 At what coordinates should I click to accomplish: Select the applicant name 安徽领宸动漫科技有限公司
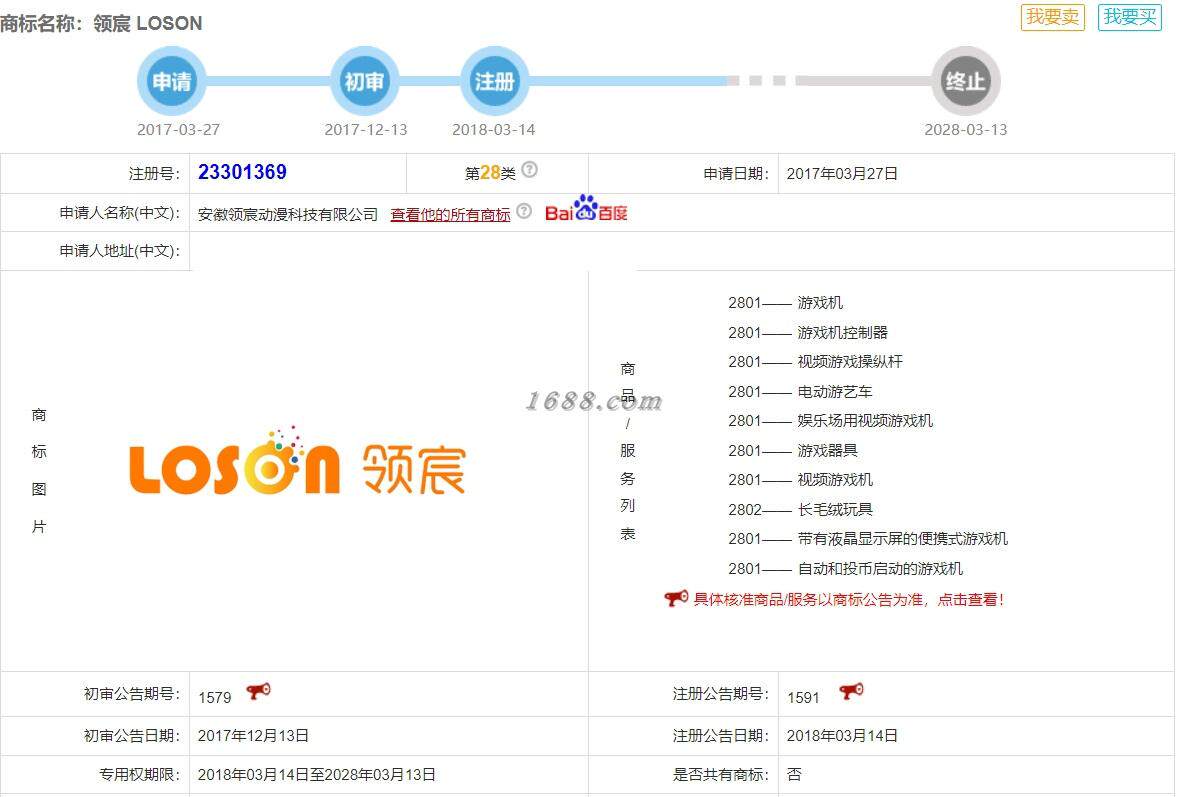(x=287, y=215)
